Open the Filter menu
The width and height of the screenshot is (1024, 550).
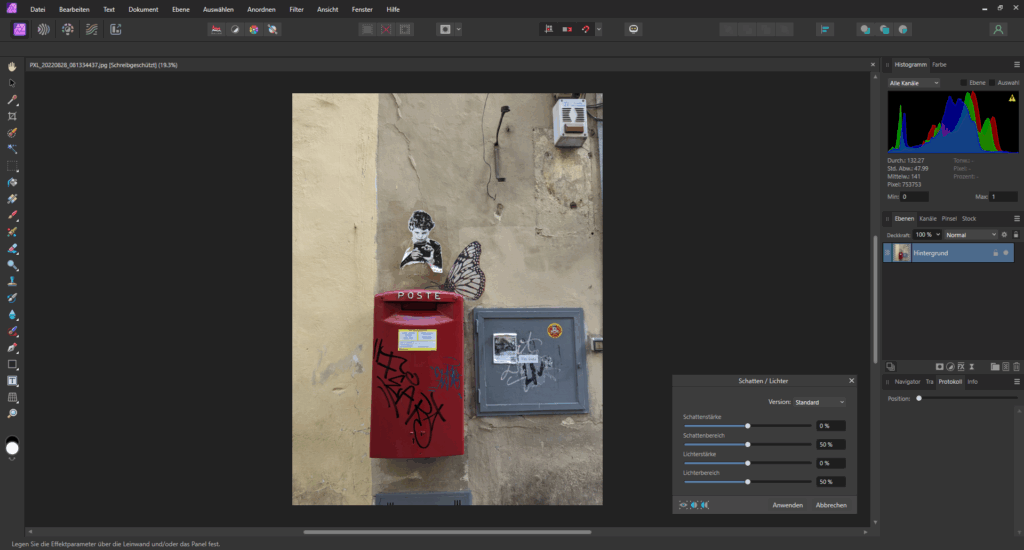pyautogui.click(x=296, y=9)
